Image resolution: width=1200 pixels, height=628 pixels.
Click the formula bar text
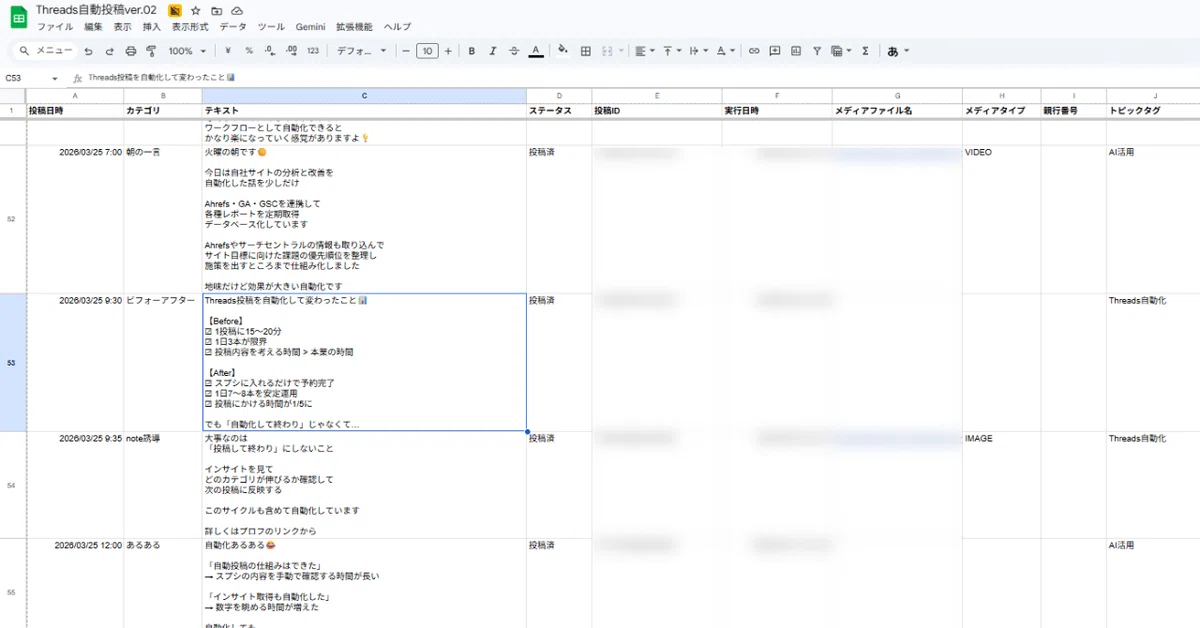(160, 77)
